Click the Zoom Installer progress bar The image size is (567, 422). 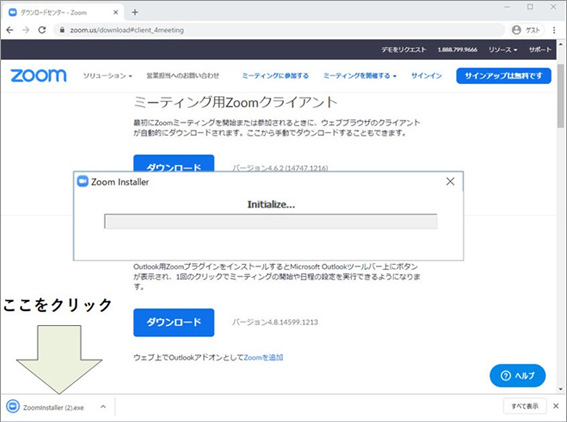(x=271, y=221)
